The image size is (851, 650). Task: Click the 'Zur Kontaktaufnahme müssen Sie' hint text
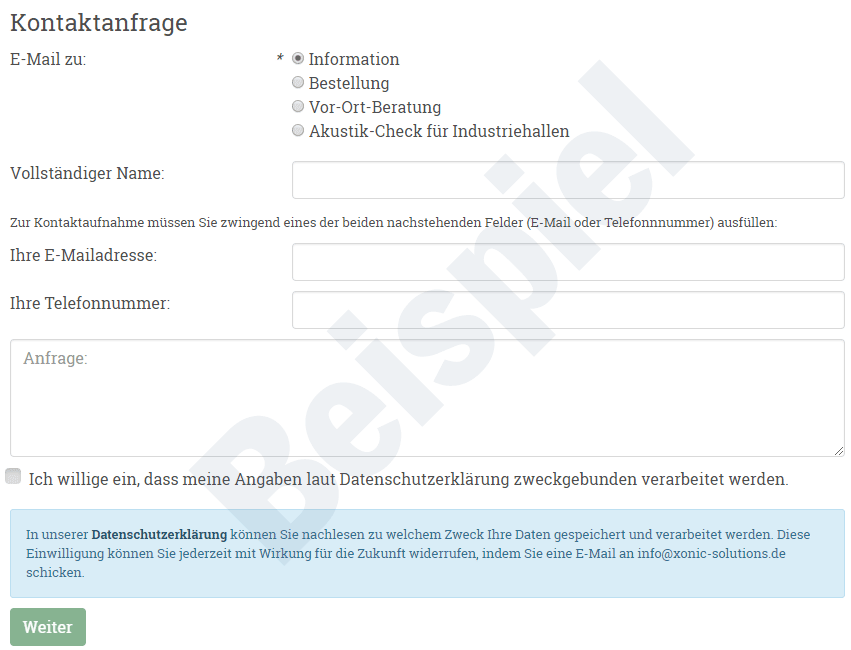point(393,222)
